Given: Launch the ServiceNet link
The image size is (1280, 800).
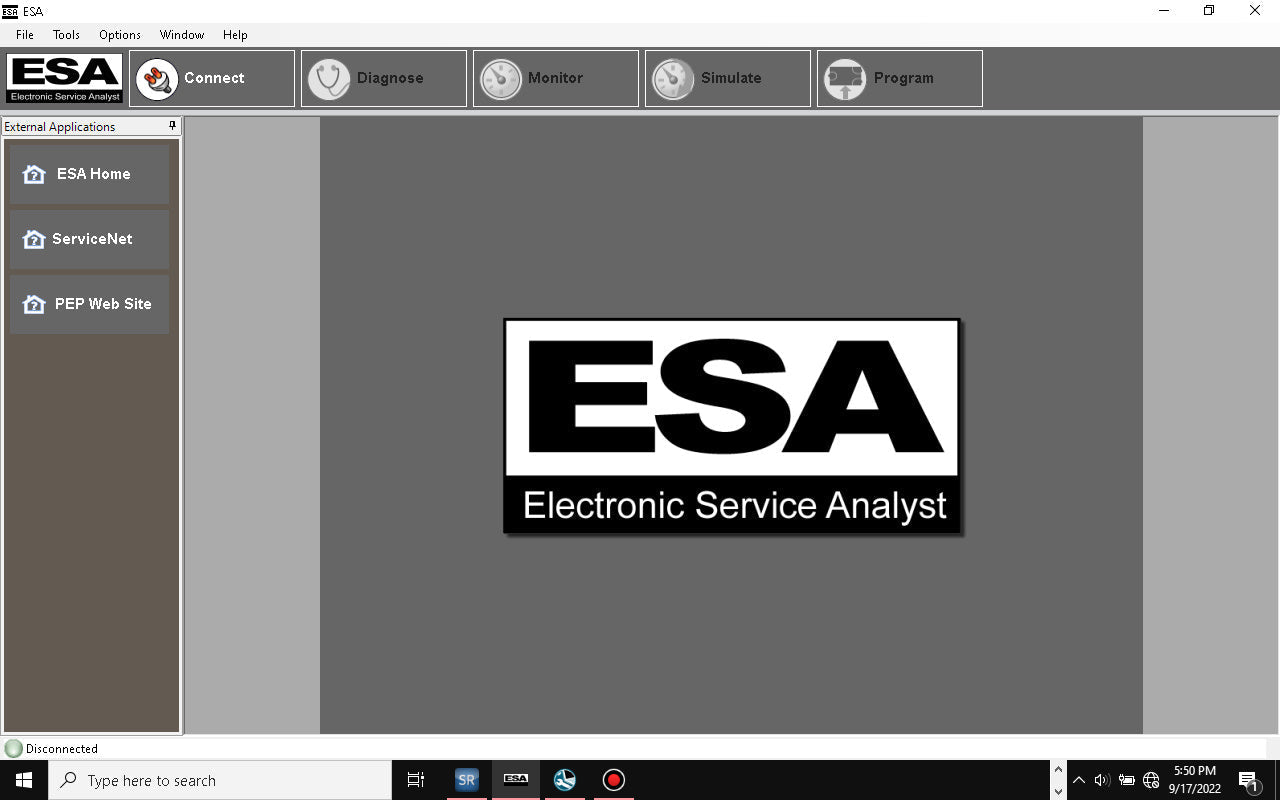Looking at the screenshot, I should [x=90, y=239].
